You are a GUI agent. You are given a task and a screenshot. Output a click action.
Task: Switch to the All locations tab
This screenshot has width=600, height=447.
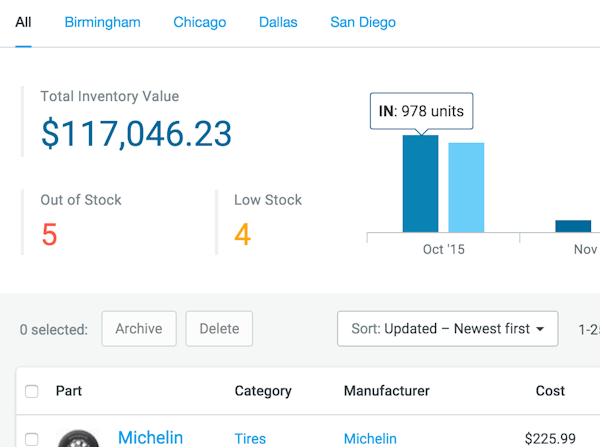tap(23, 22)
